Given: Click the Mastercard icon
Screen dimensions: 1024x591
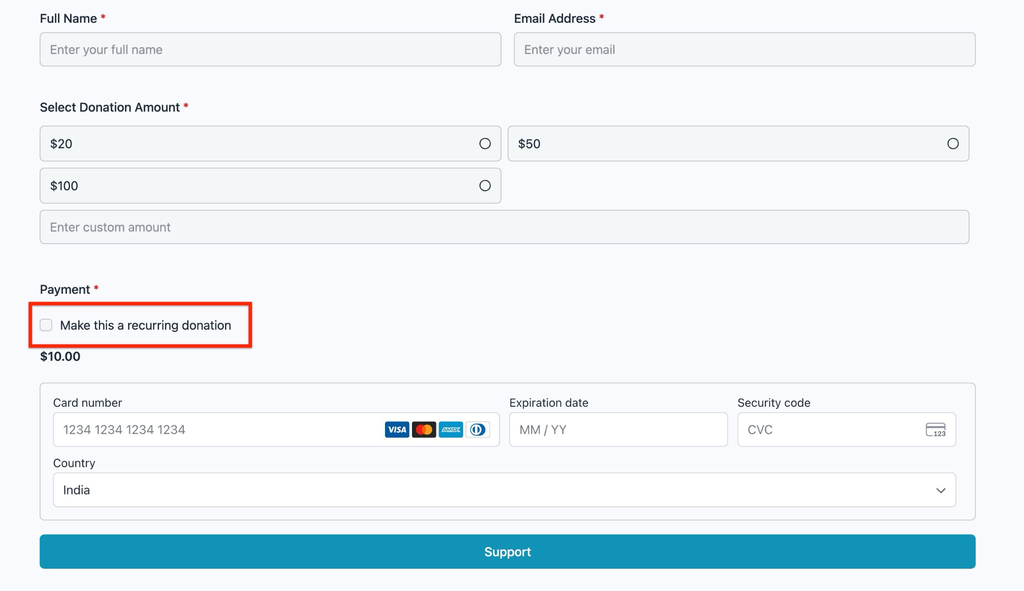Looking at the screenshot, I should (424, 430).
